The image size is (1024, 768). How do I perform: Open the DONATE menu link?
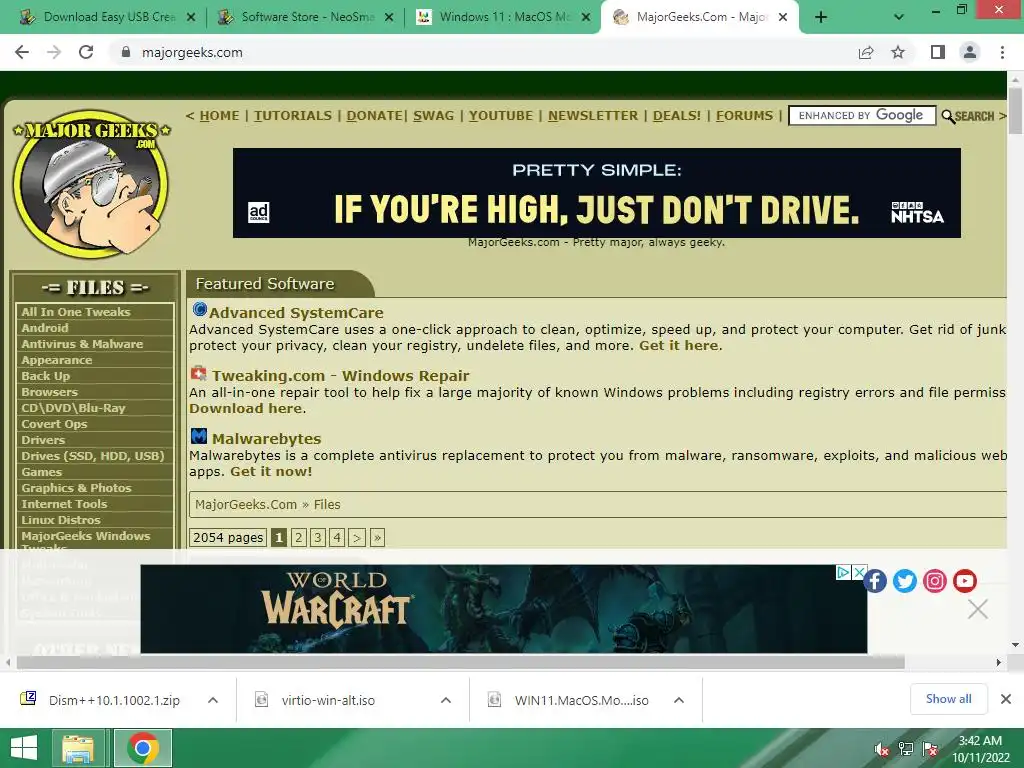374,116
